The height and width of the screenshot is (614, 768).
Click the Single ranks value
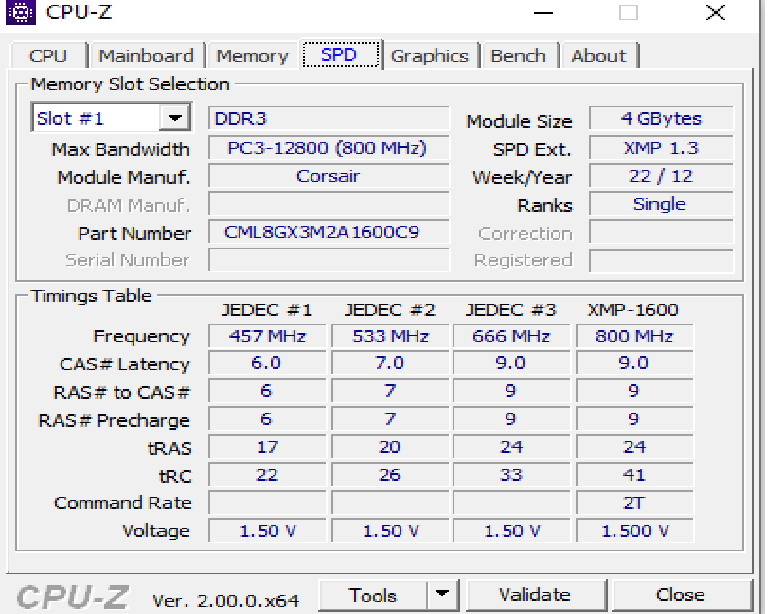[661, 204]
